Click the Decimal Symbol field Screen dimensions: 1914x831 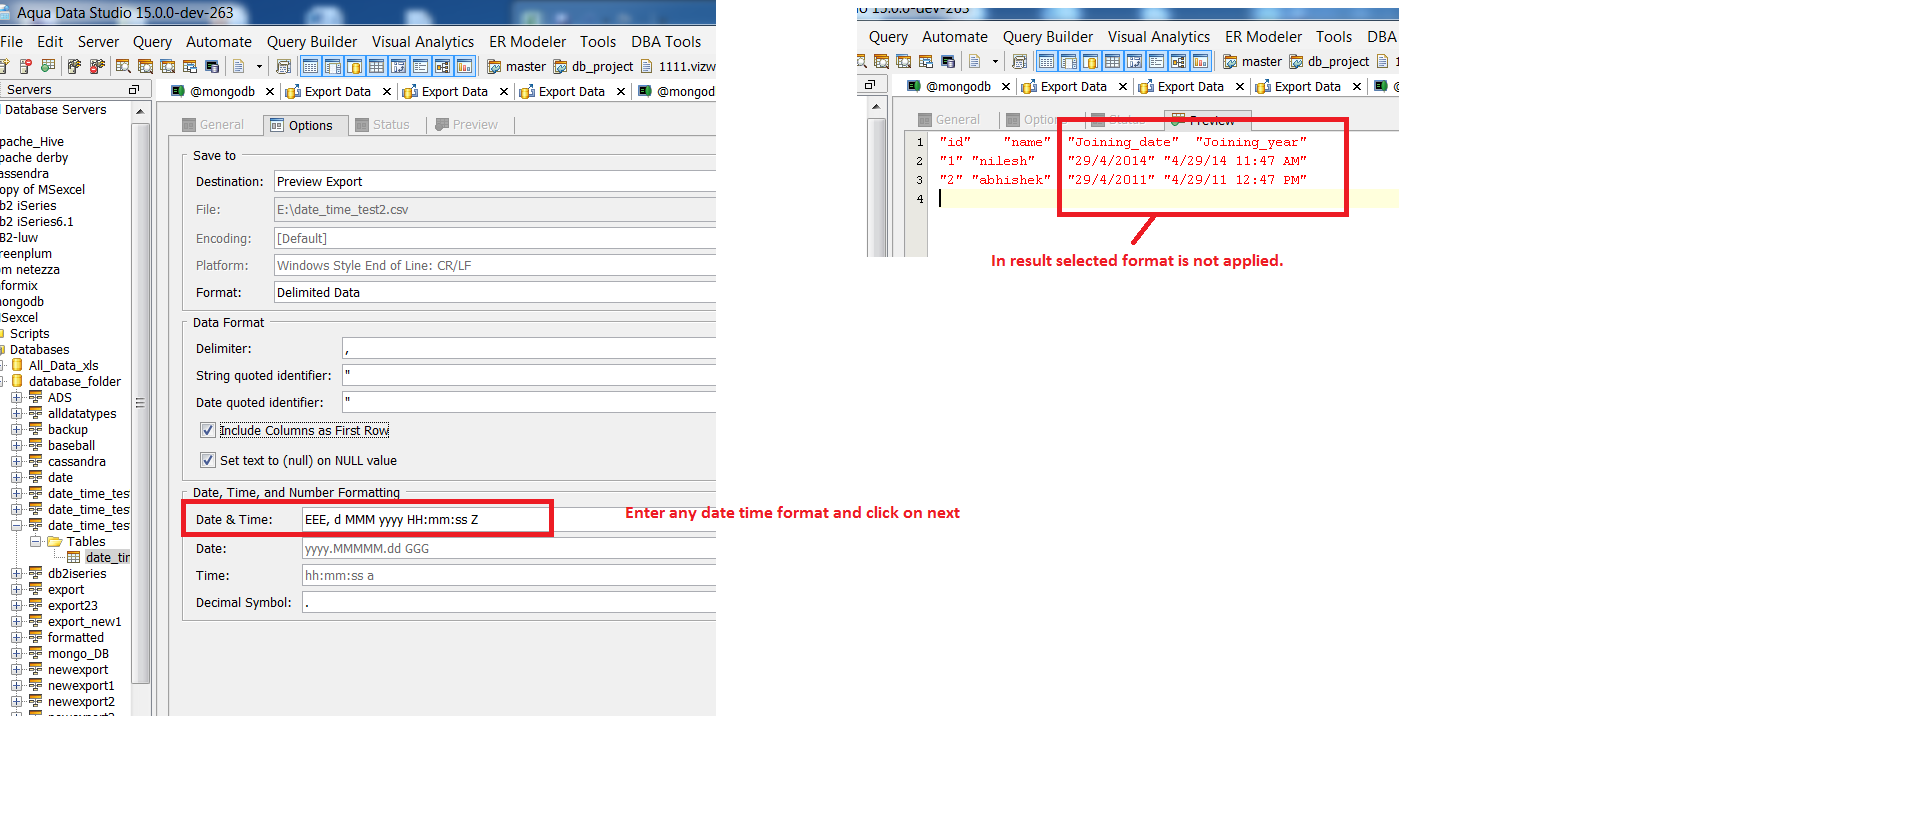pyautogui.click(x=509, y=602)
